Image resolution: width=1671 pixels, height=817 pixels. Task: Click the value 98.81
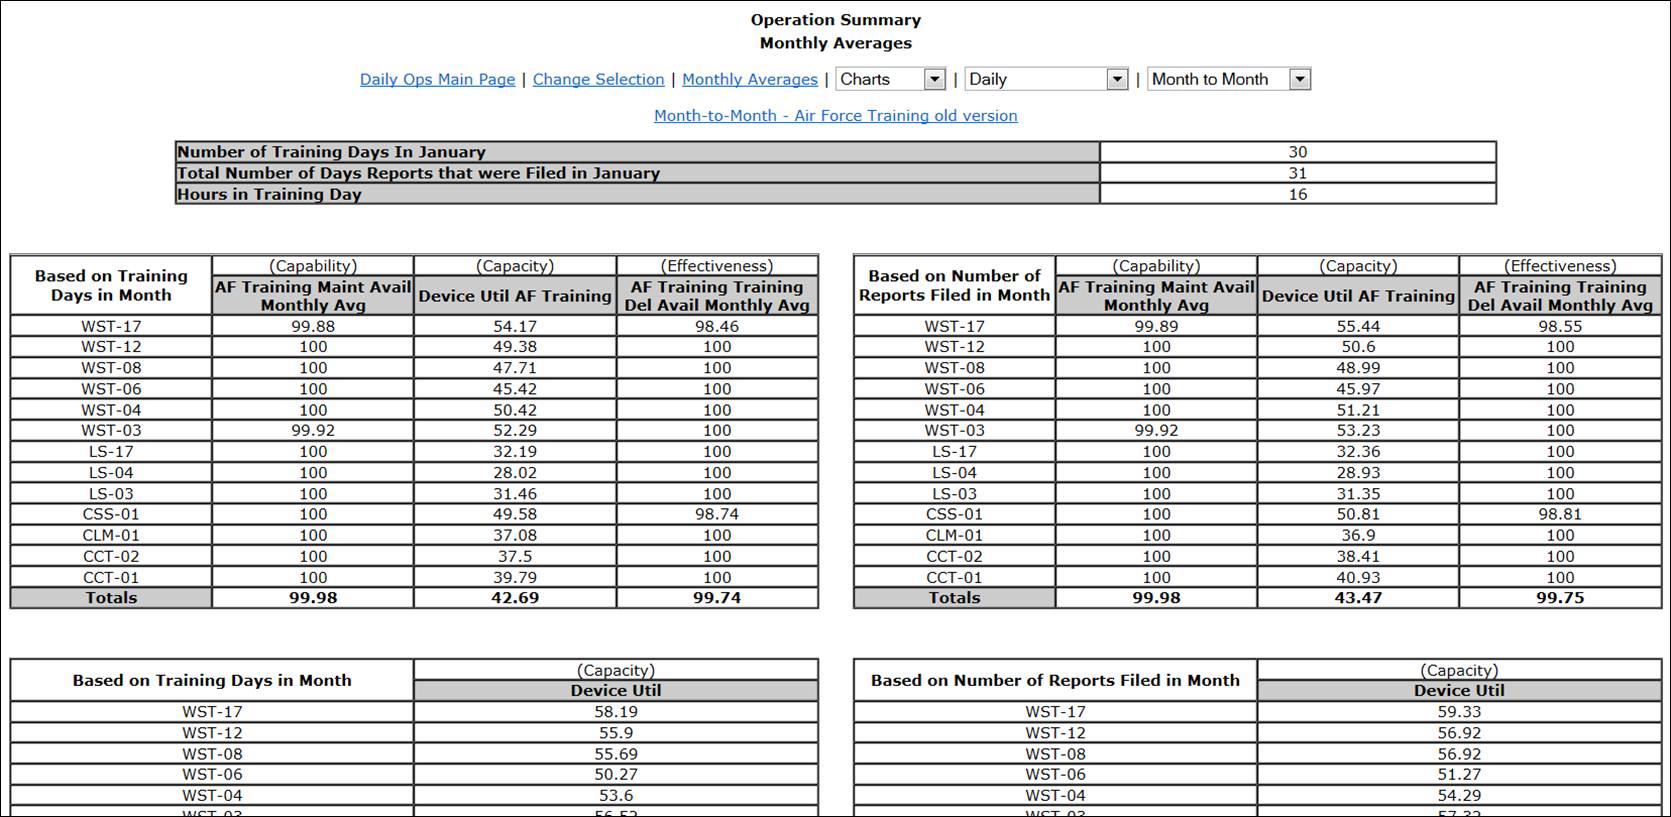click(x=1560, y=514)
